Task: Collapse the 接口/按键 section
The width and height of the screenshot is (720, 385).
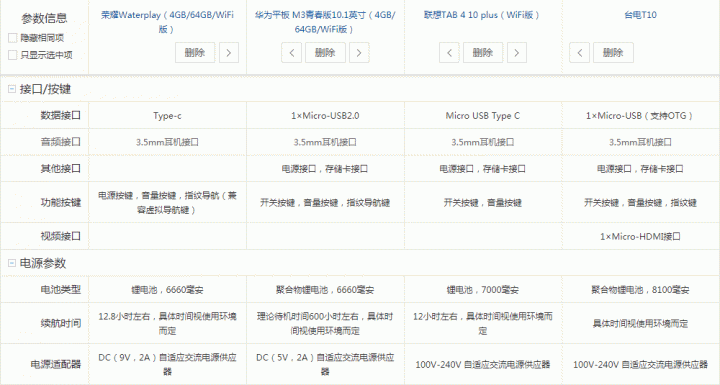Action: pyautogui.click(x=12, y=89)
